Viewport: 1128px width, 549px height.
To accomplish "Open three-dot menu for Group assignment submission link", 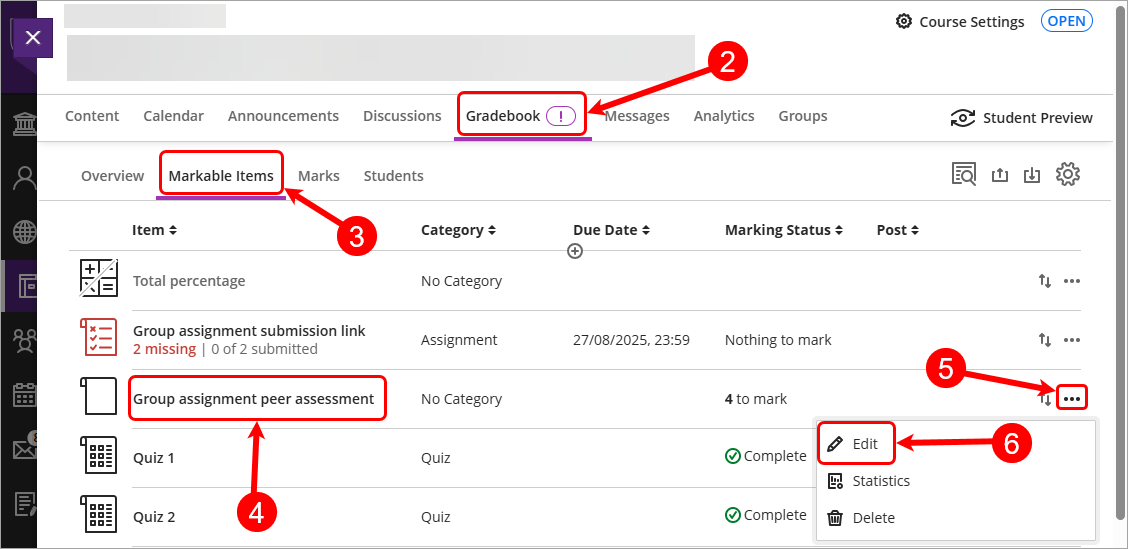I will coord(1072,340).
